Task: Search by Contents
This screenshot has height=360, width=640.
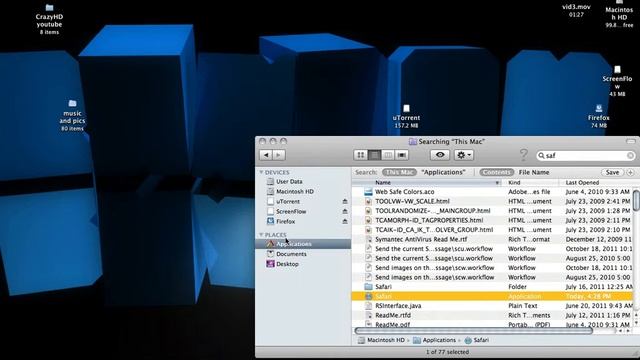Action: [496, 172]
